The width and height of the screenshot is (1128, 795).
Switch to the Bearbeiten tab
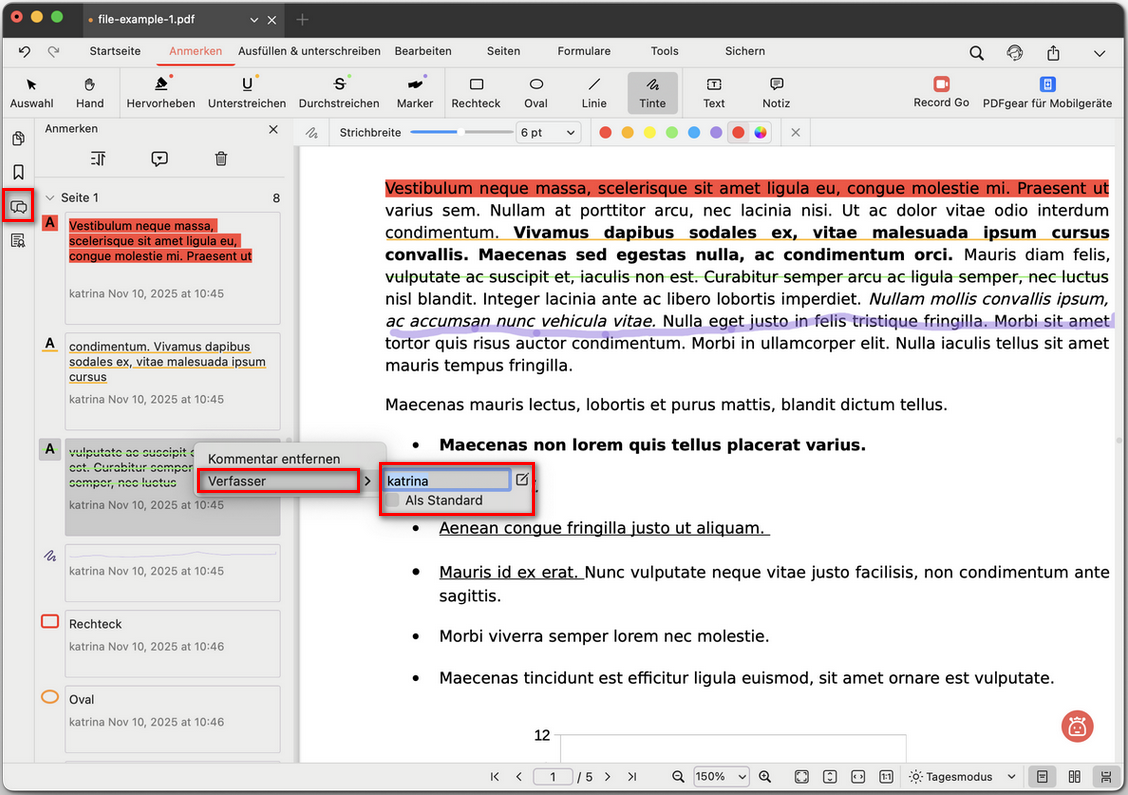(423, 51)
